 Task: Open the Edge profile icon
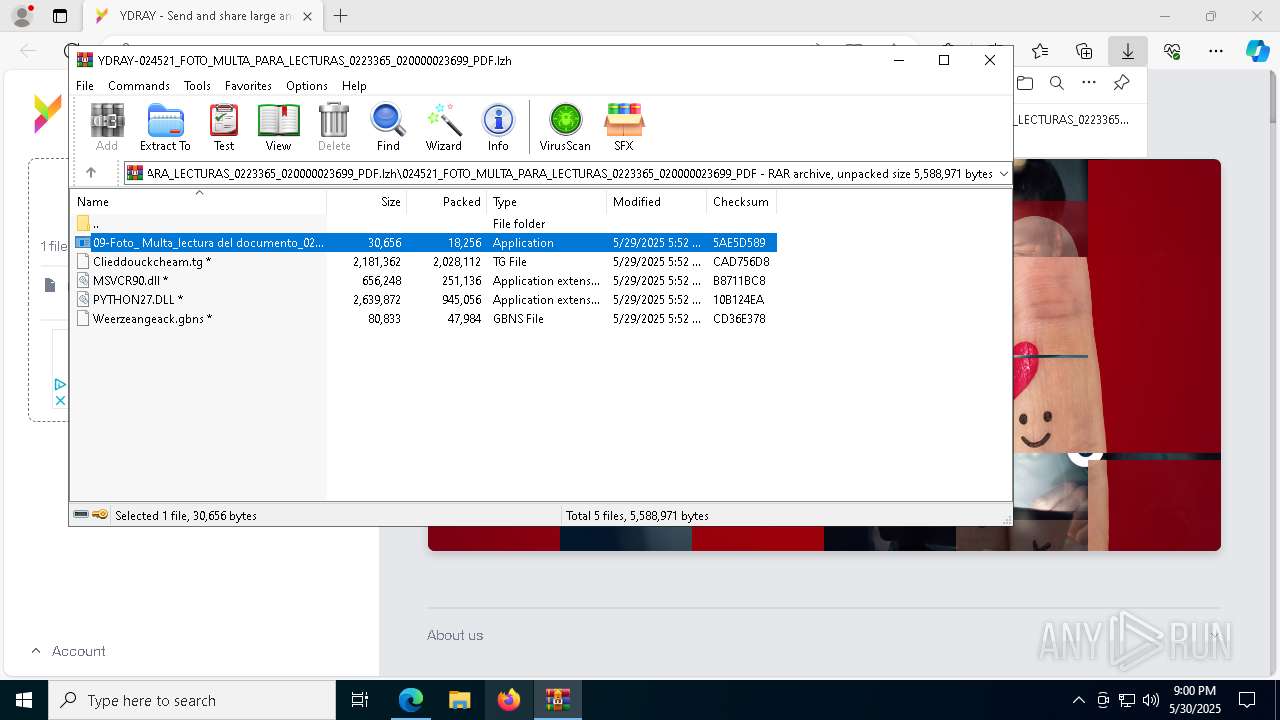pyautogui.click(x=22, y=16)
